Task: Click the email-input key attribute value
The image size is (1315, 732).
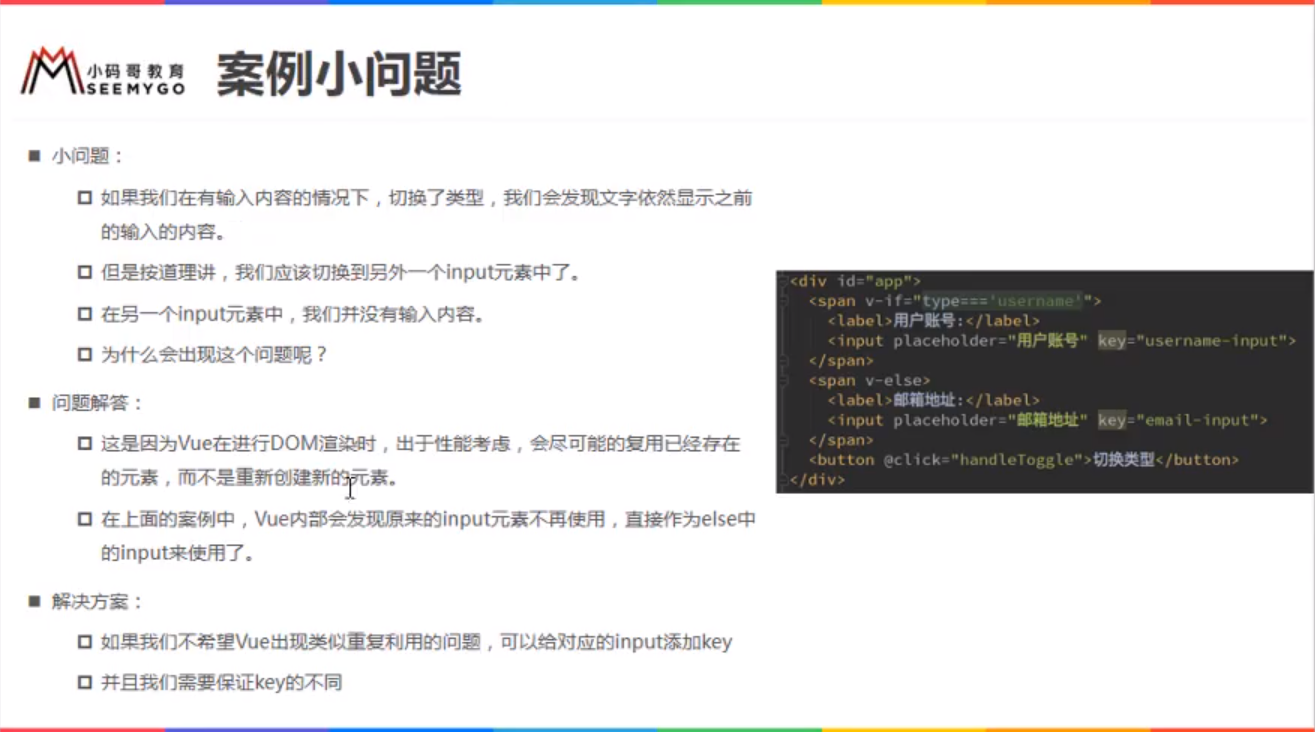Action: pyautogui.click(x=1198, y=420)
